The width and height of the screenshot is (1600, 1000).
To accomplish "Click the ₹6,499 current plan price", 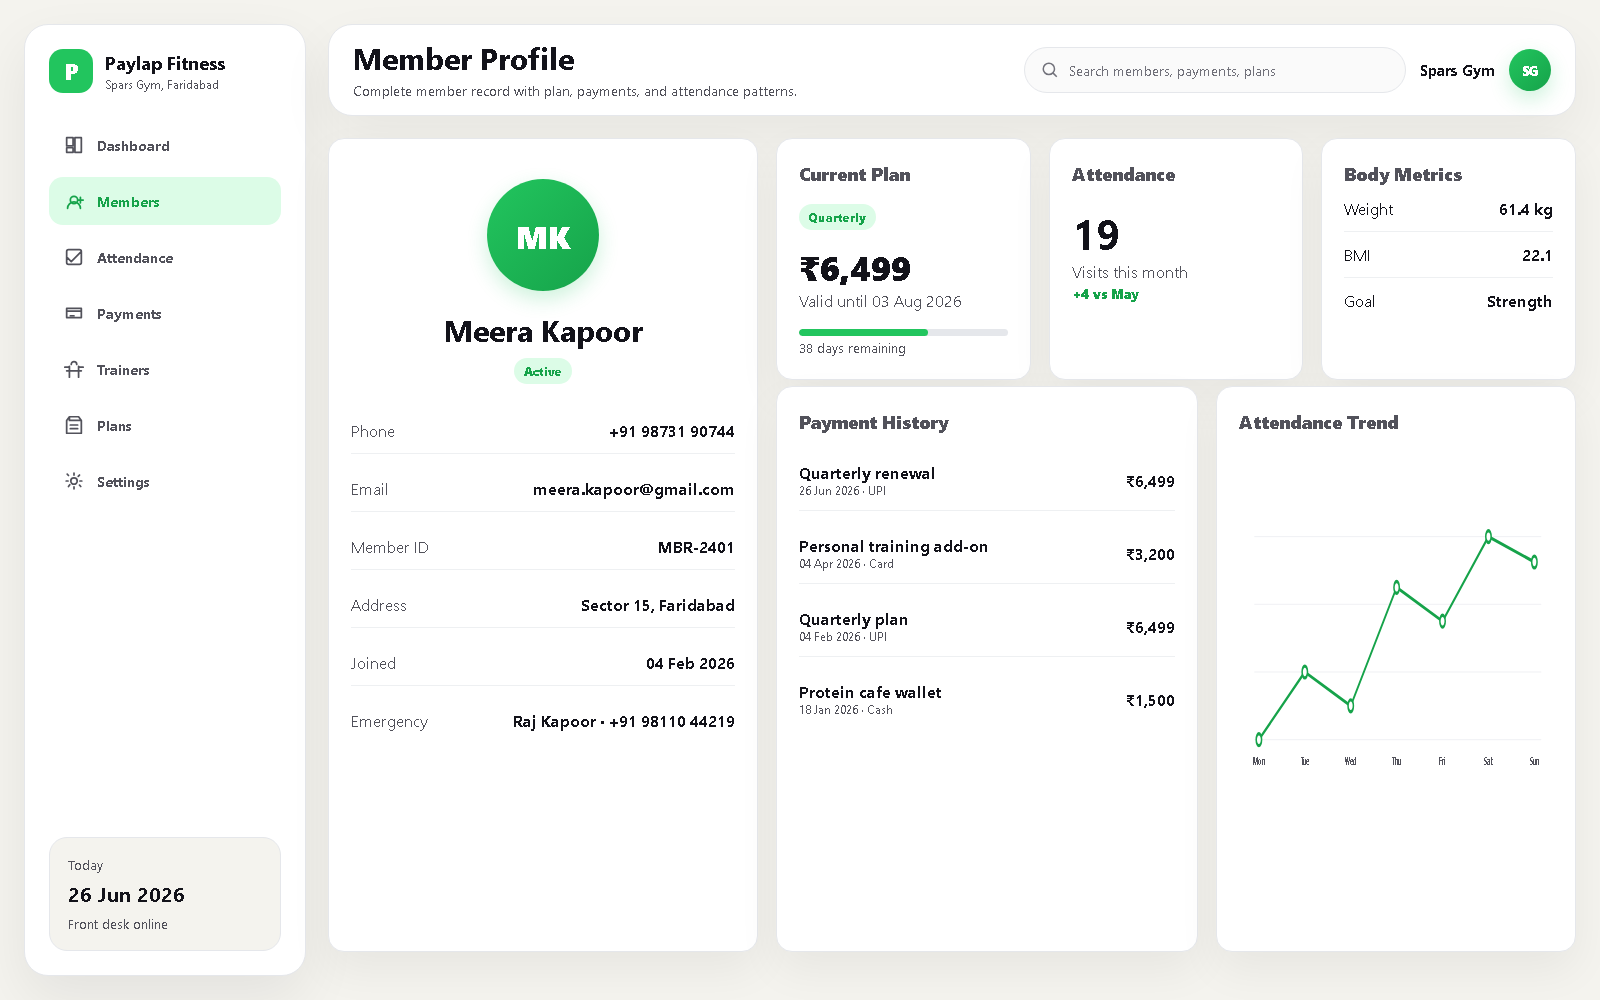I will click(855, 269).
